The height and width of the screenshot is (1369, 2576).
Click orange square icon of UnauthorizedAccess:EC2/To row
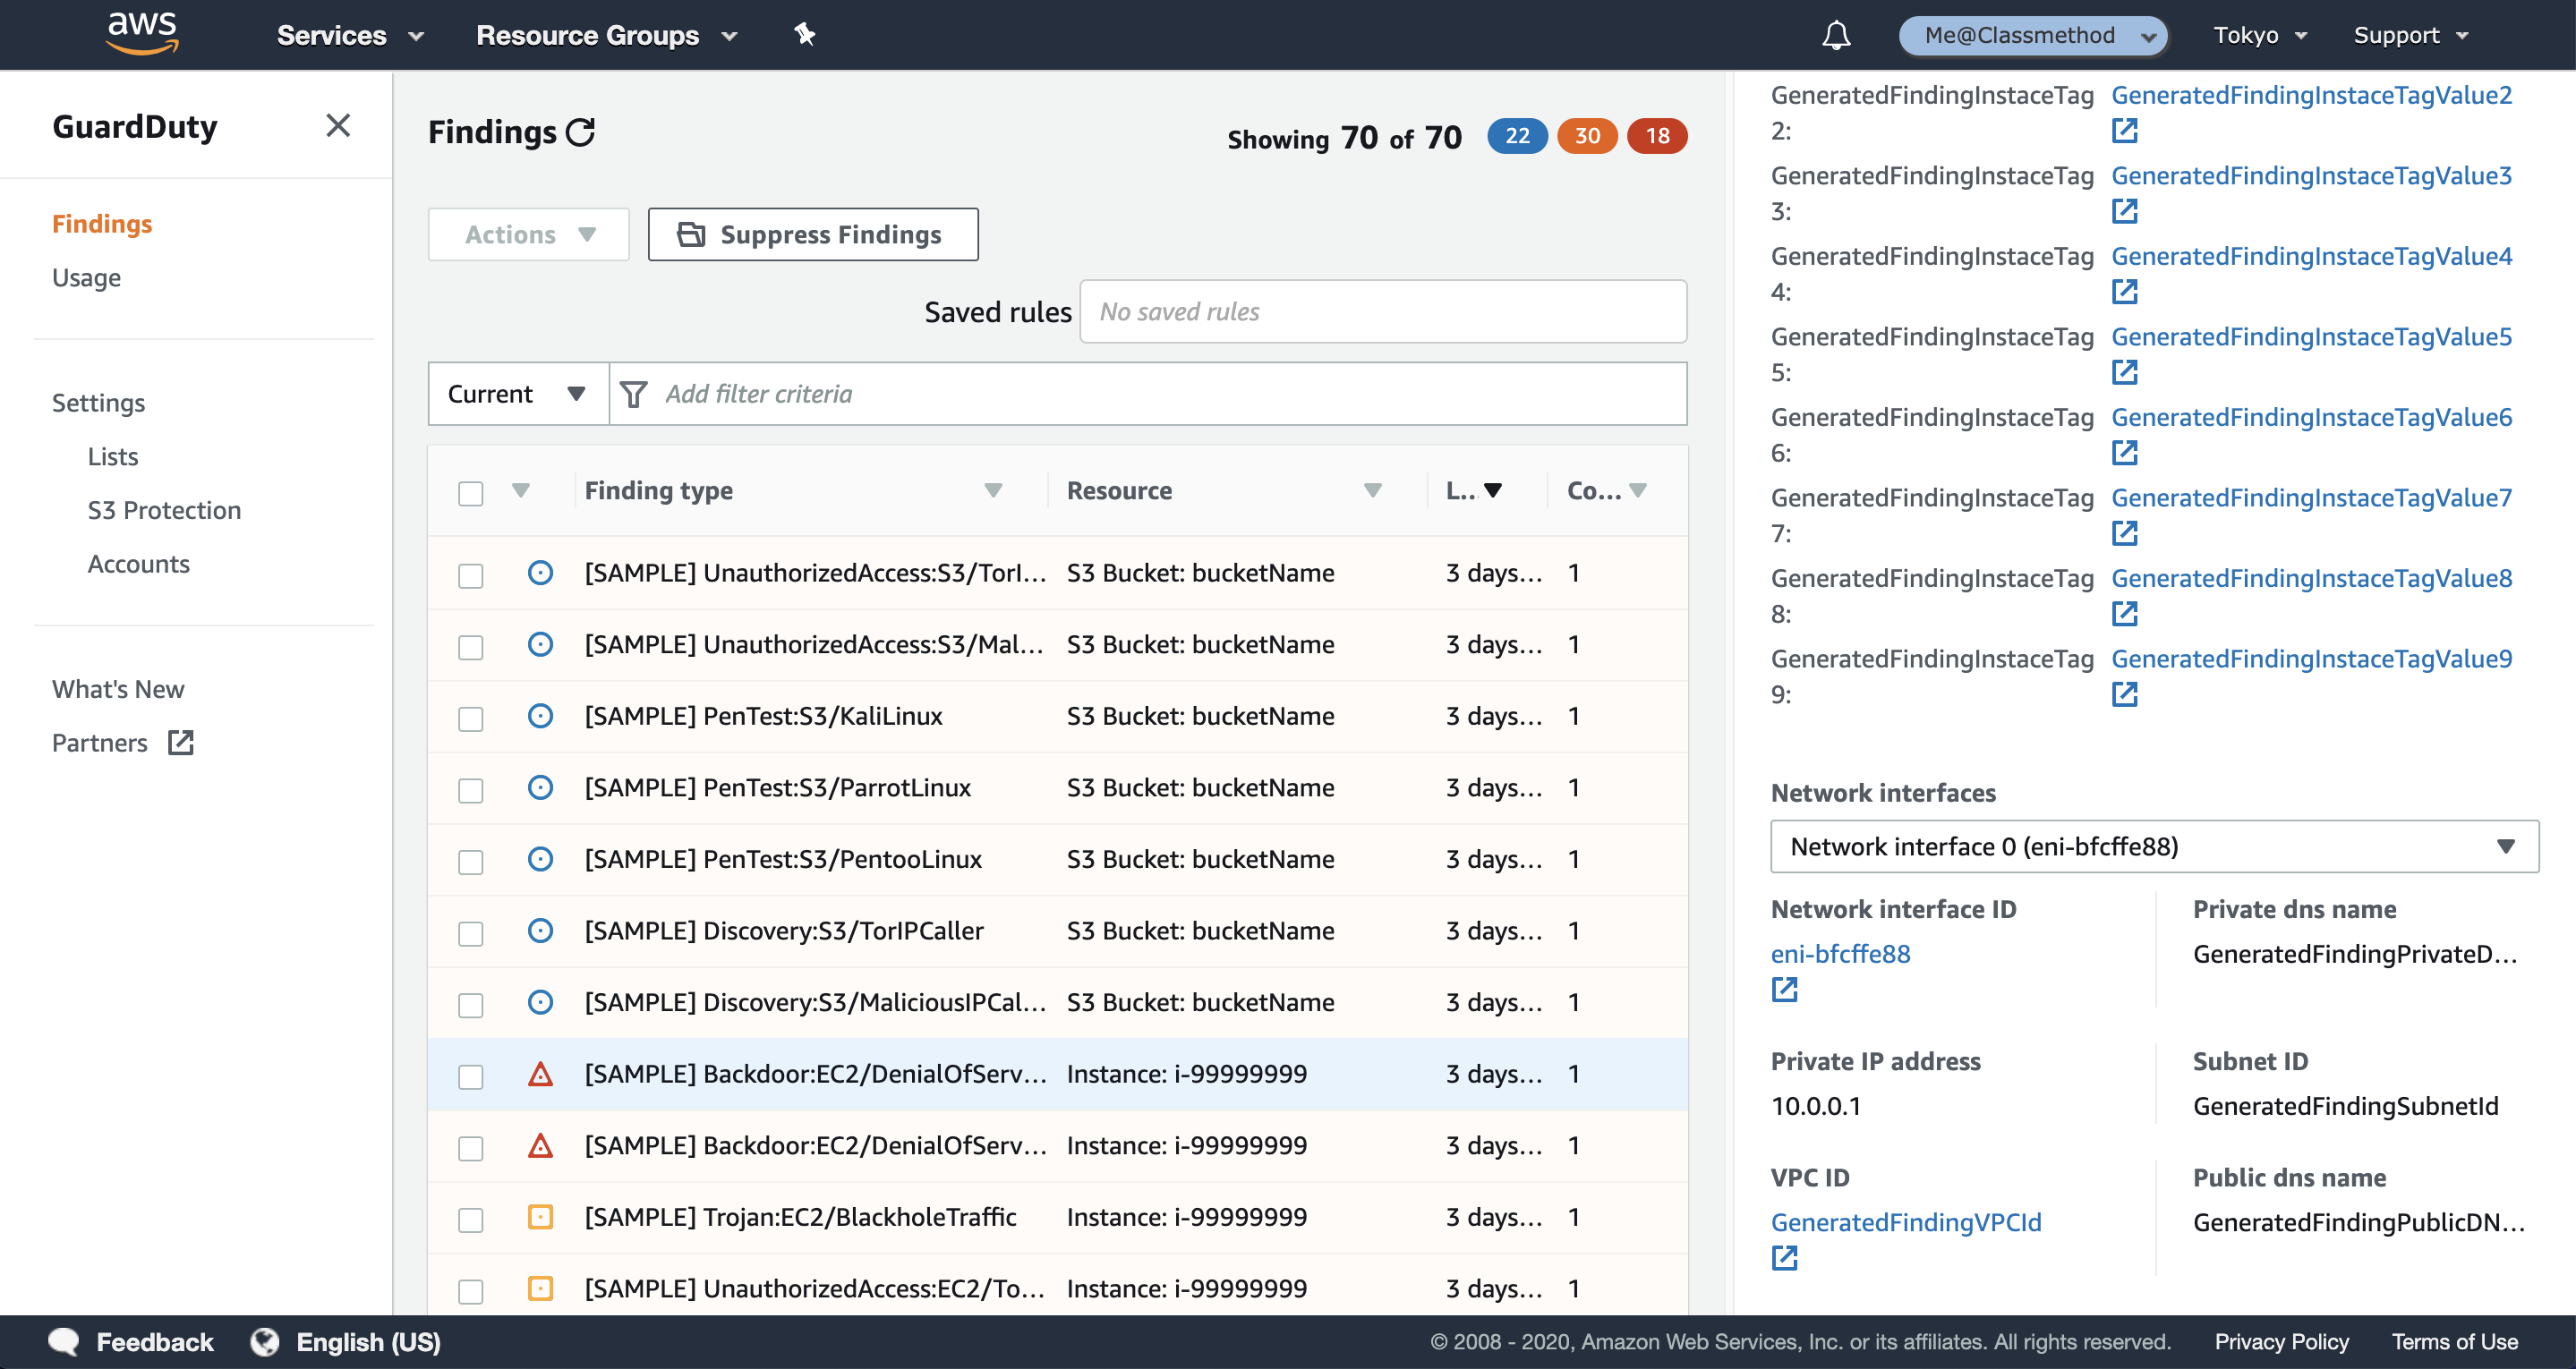540,1289
